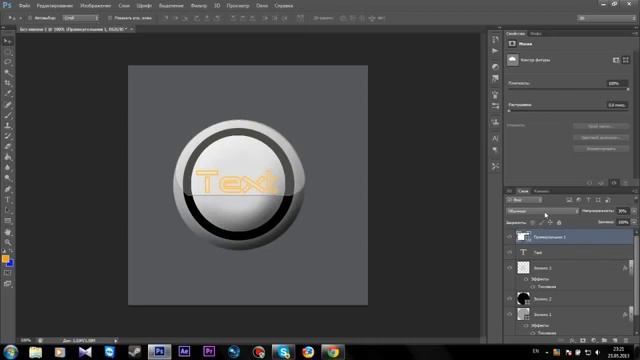Select the Eyedropper tool
This screenshot has width=640, height=360.
(x=7, y=94)
